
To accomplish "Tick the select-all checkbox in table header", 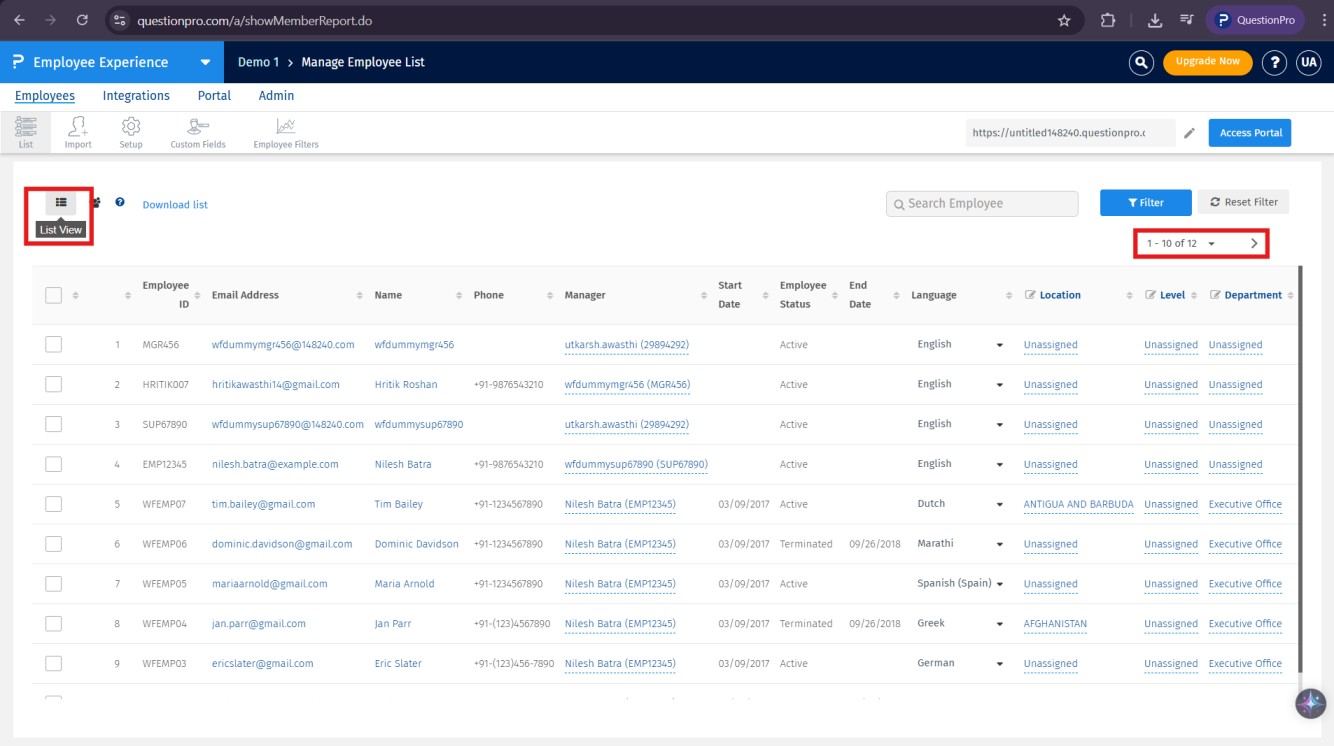I will (x=54, y=295).
